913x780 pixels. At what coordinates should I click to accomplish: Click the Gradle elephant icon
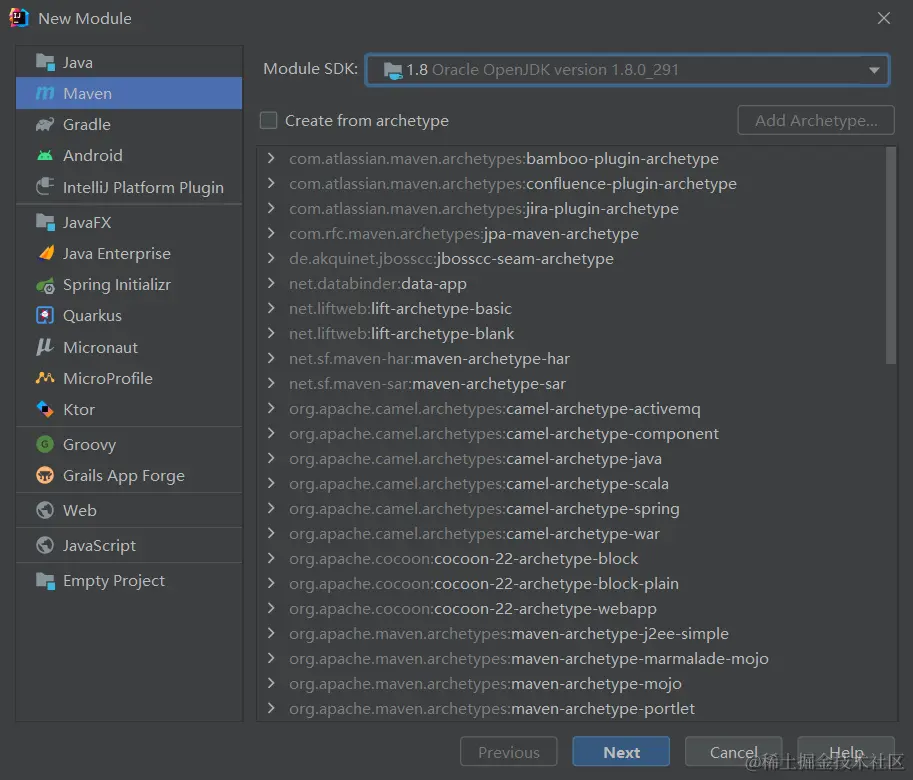click(45, 125)
